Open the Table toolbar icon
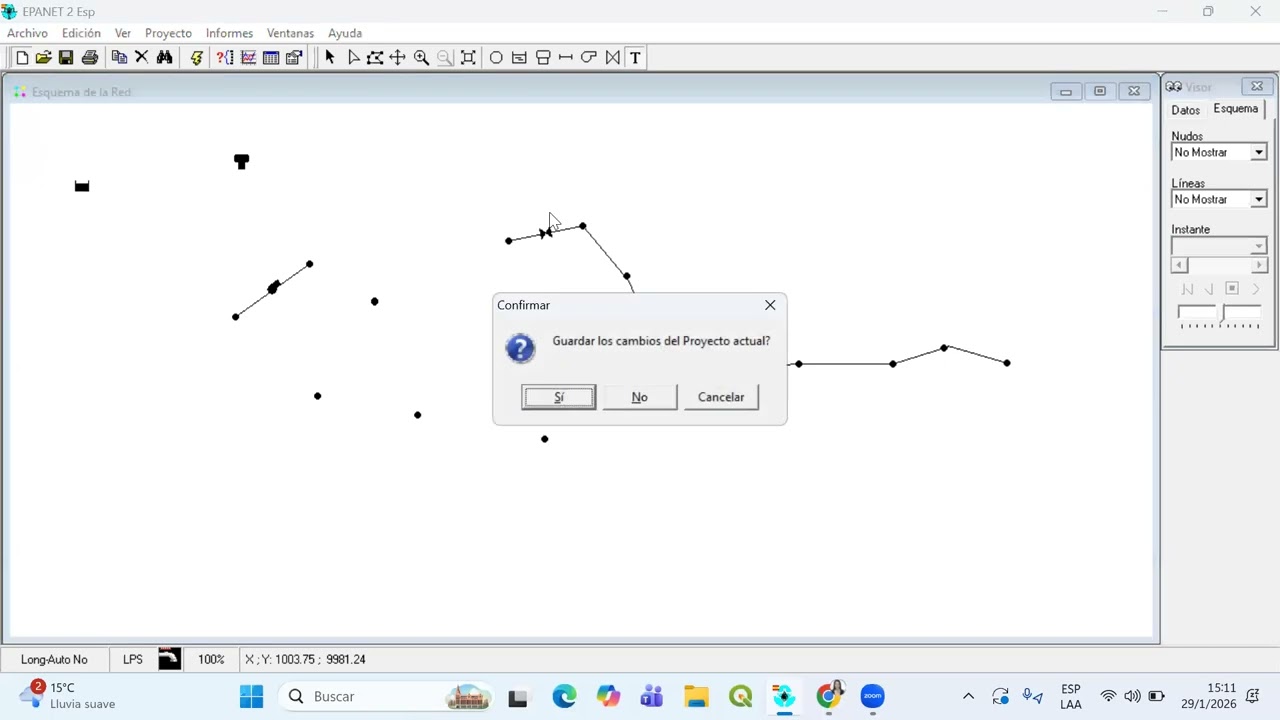The height and width of the screenshot is (720, 1280). click(271, 58)
